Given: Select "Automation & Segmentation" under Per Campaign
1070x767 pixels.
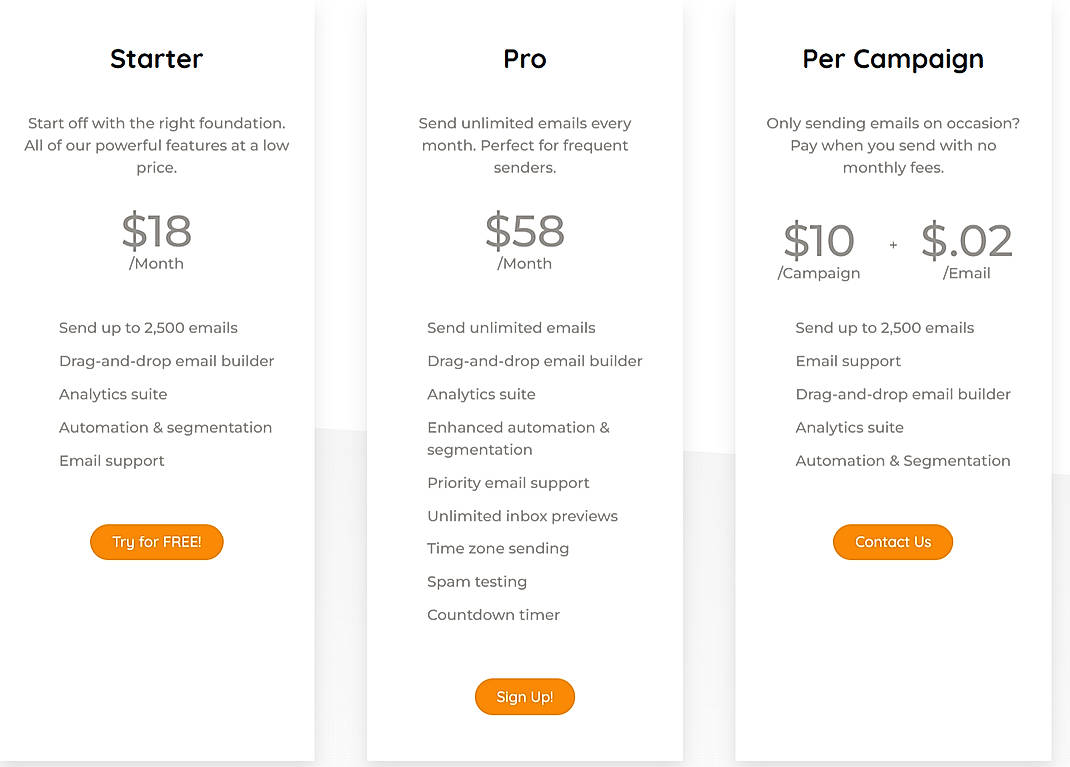Looking at the screenshot, I should (x=902, y=460).
